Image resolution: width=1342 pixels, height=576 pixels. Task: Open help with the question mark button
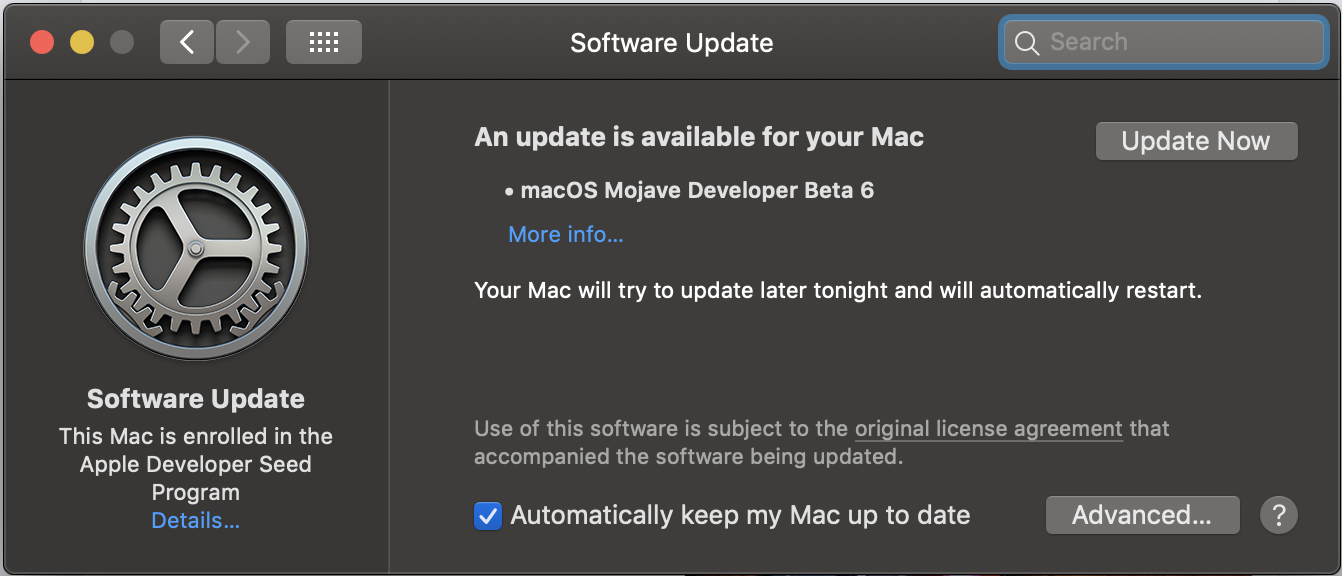pos(1278,515)
